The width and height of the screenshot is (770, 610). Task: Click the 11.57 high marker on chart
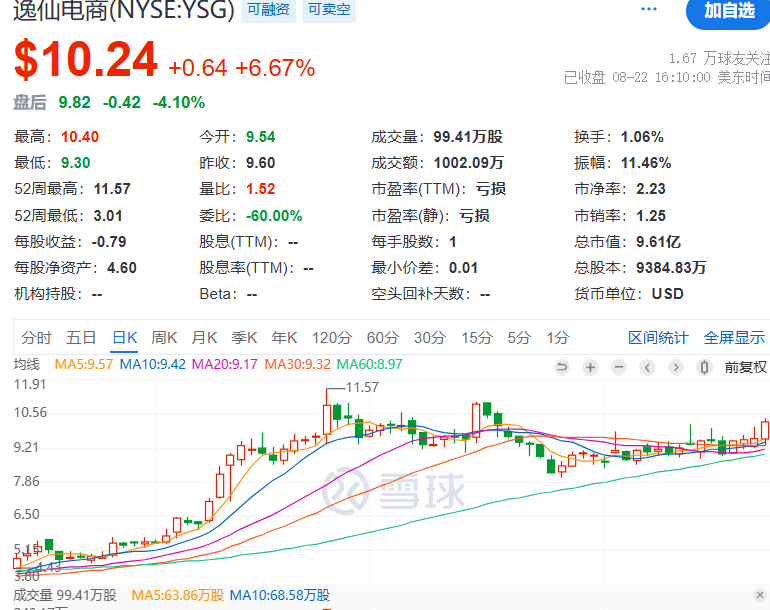(x=362, y=388)
